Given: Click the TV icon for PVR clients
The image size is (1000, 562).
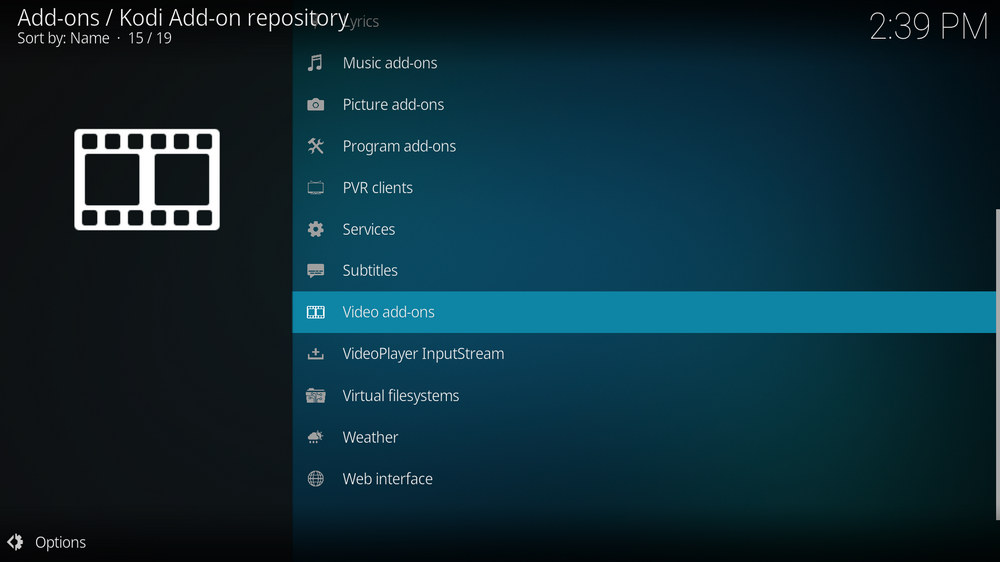Looking at the screenshot, I should click(315, 188).
